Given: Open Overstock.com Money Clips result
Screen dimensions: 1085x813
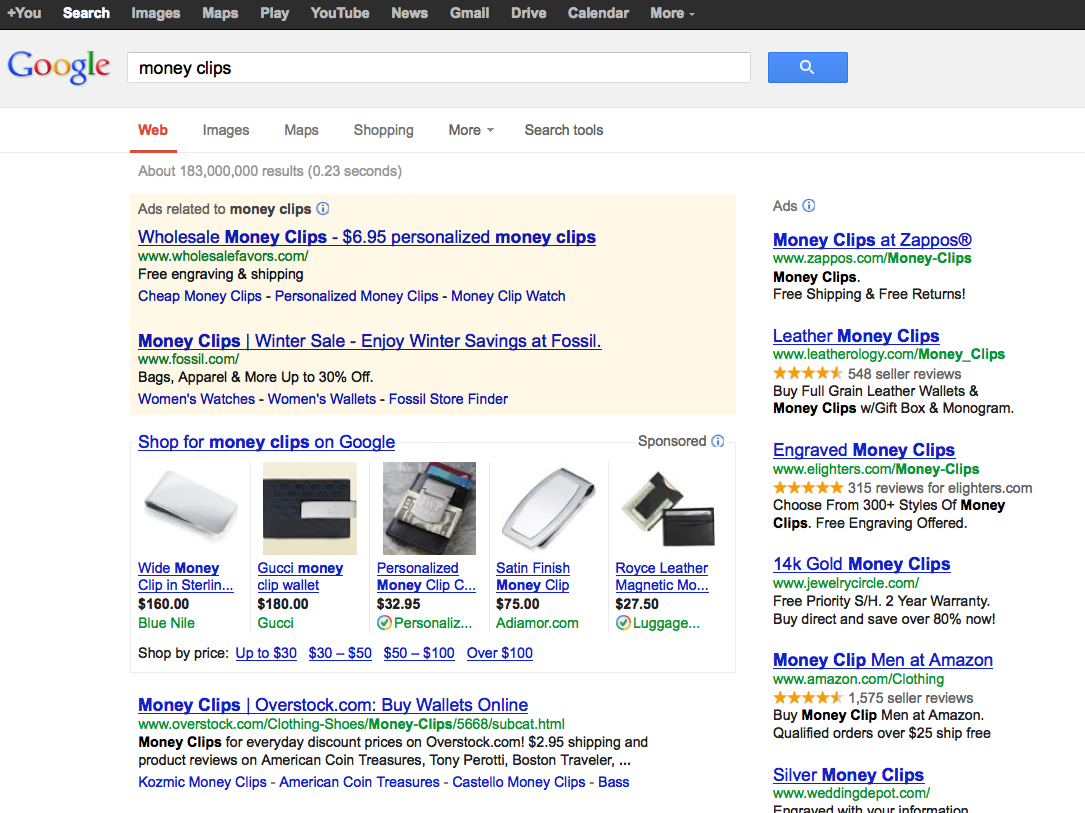Looking at the screenshot, I should 333,705.
